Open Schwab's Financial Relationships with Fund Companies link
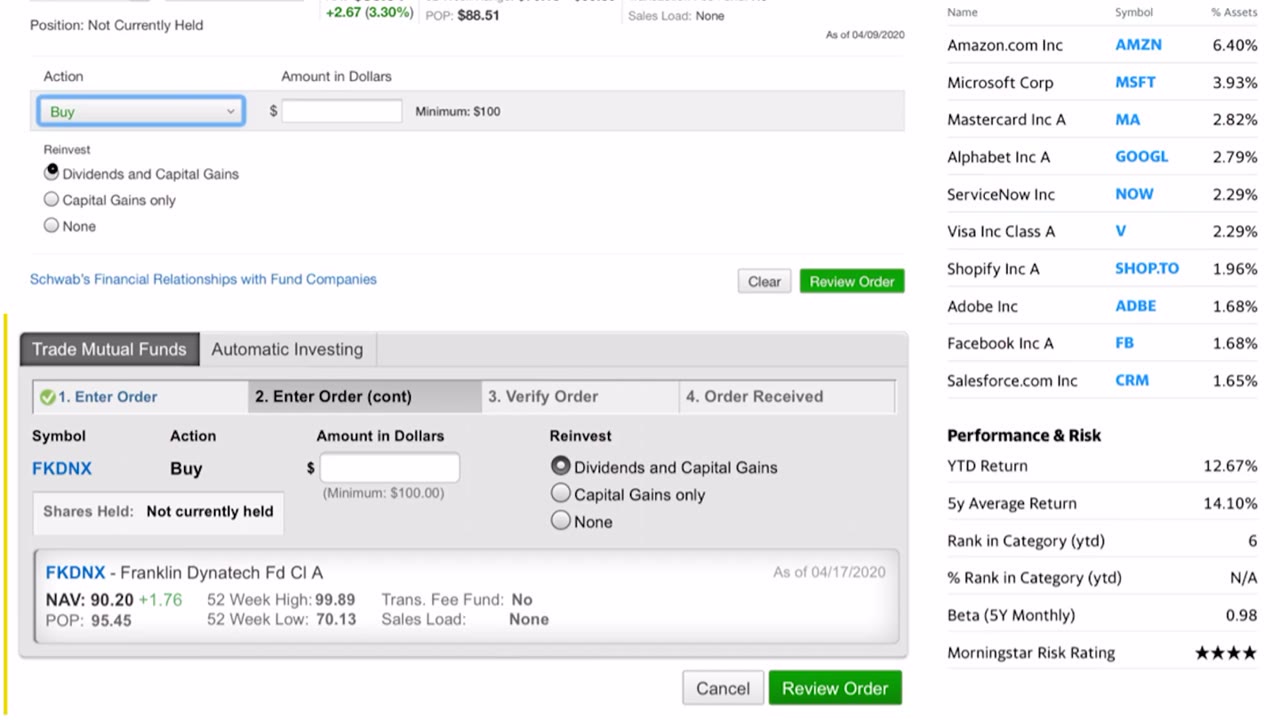Viewport: 1280px width, 720px height. point(203,279)
